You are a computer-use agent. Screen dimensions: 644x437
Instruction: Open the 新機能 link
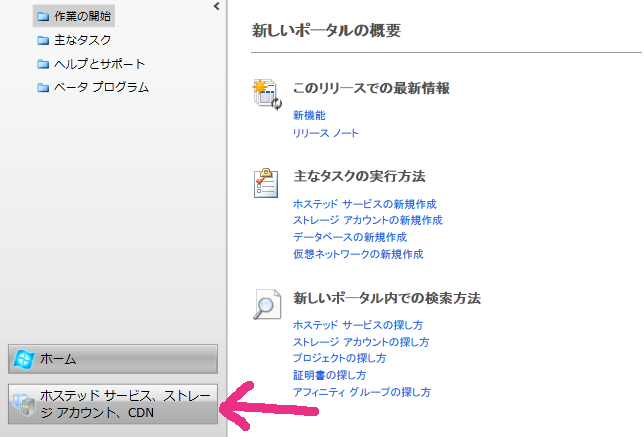pos(309,115)
